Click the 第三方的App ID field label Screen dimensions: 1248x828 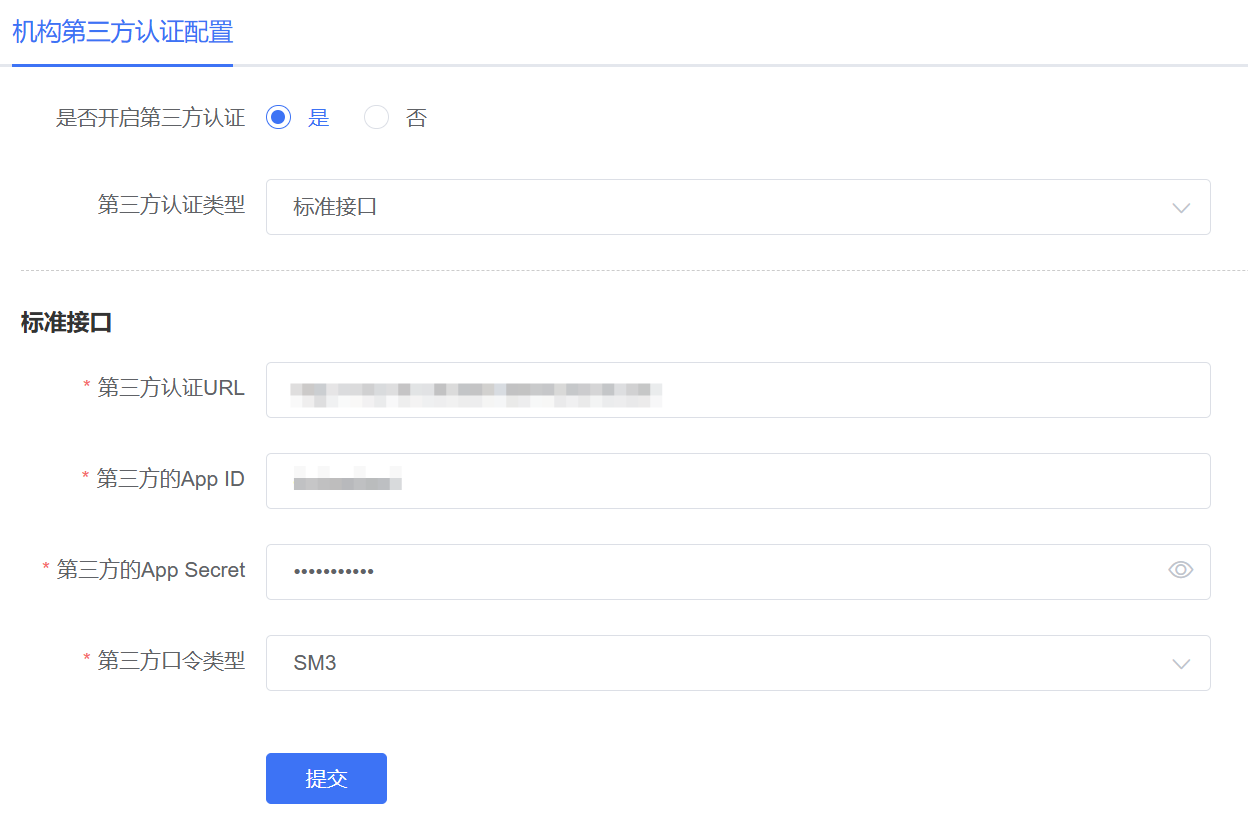[x=171, y=479]
